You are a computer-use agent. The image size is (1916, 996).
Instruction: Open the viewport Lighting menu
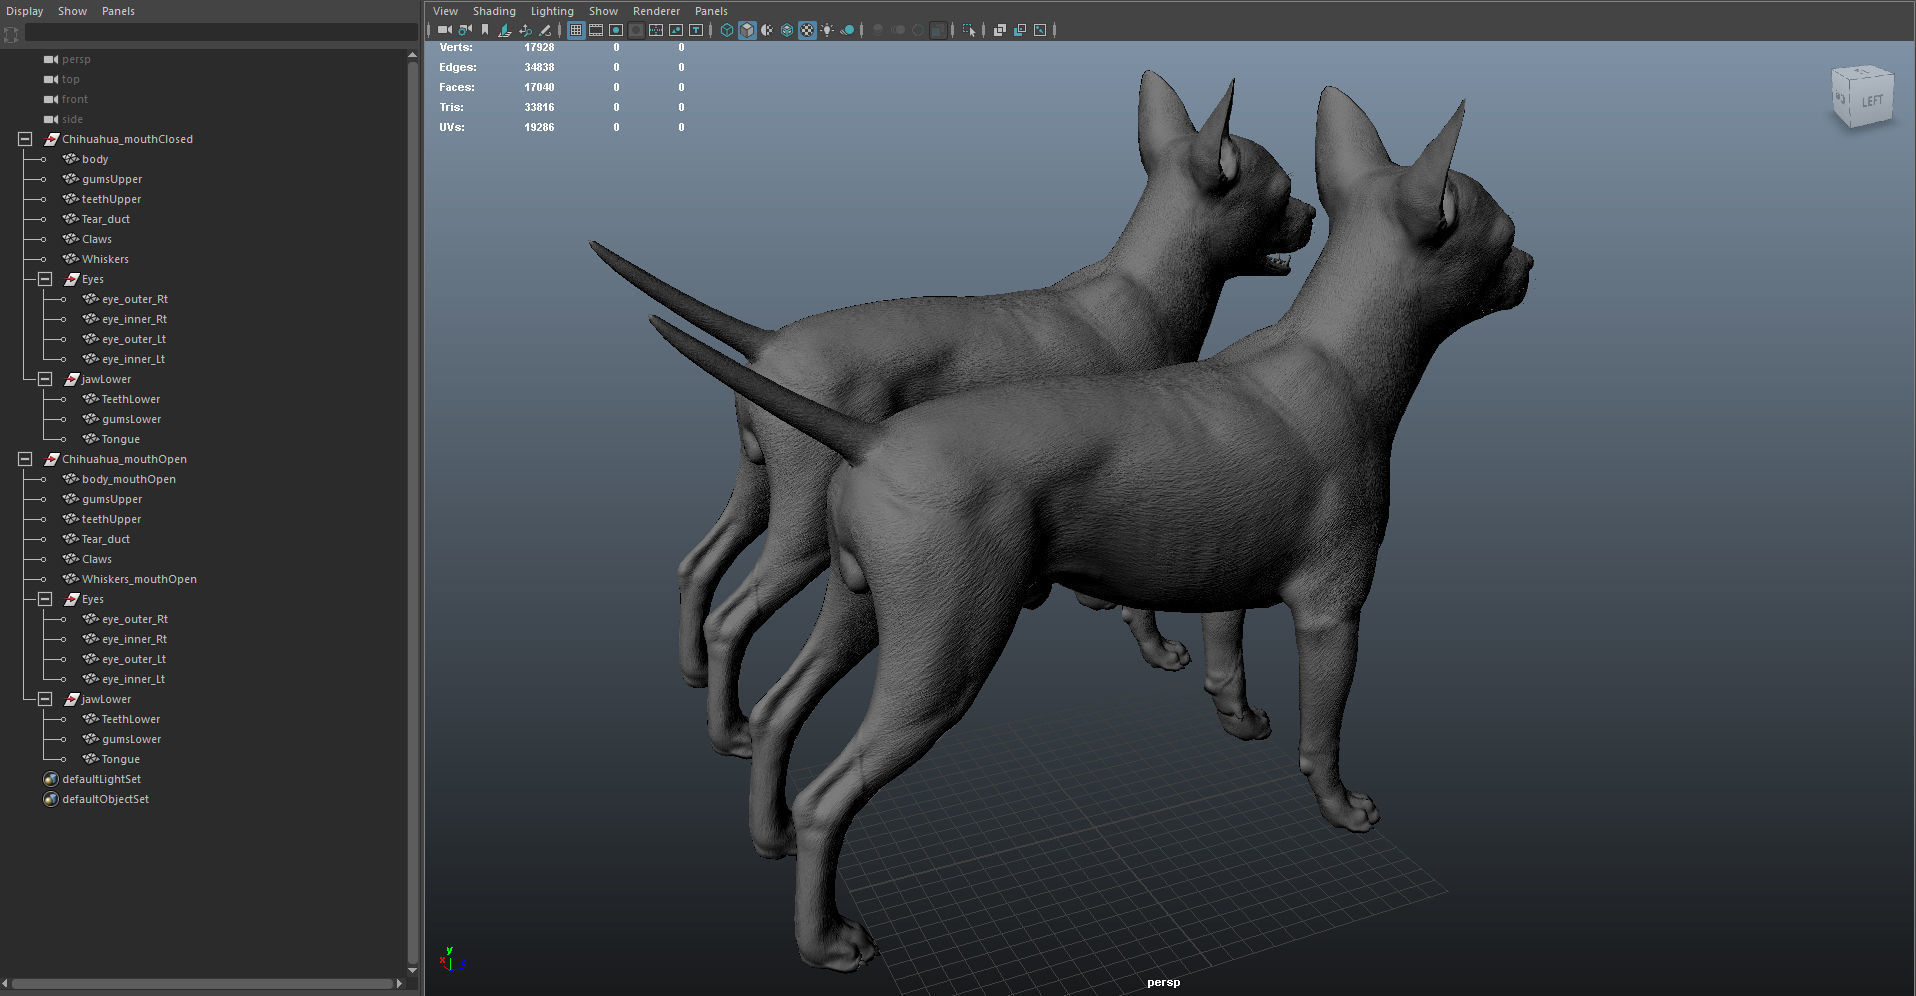552,11
